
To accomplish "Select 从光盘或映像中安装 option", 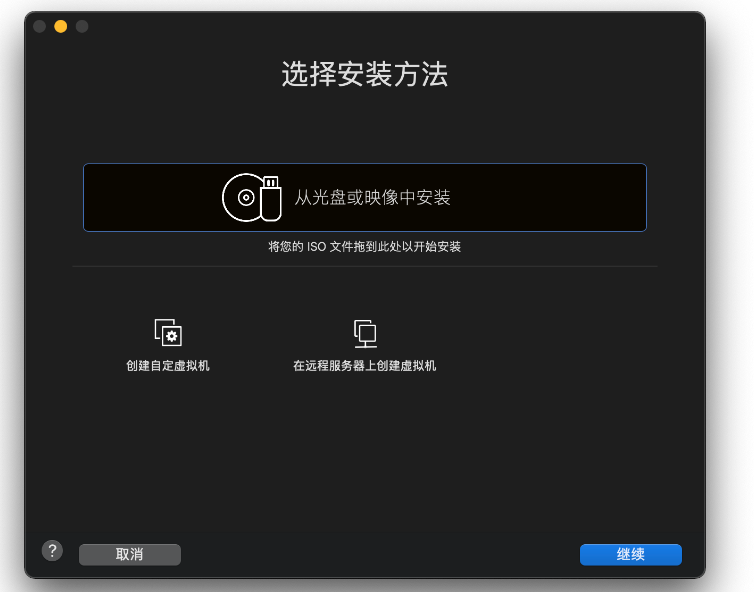I will click(364, 198).
